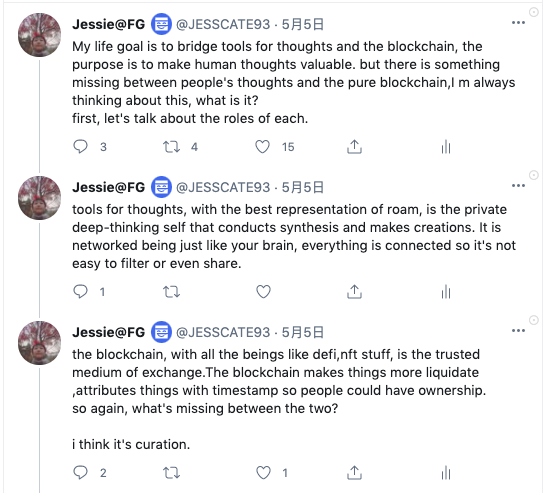
Task: Open Jessie@FG profile name on first tweet
Action: click(108, 24)
